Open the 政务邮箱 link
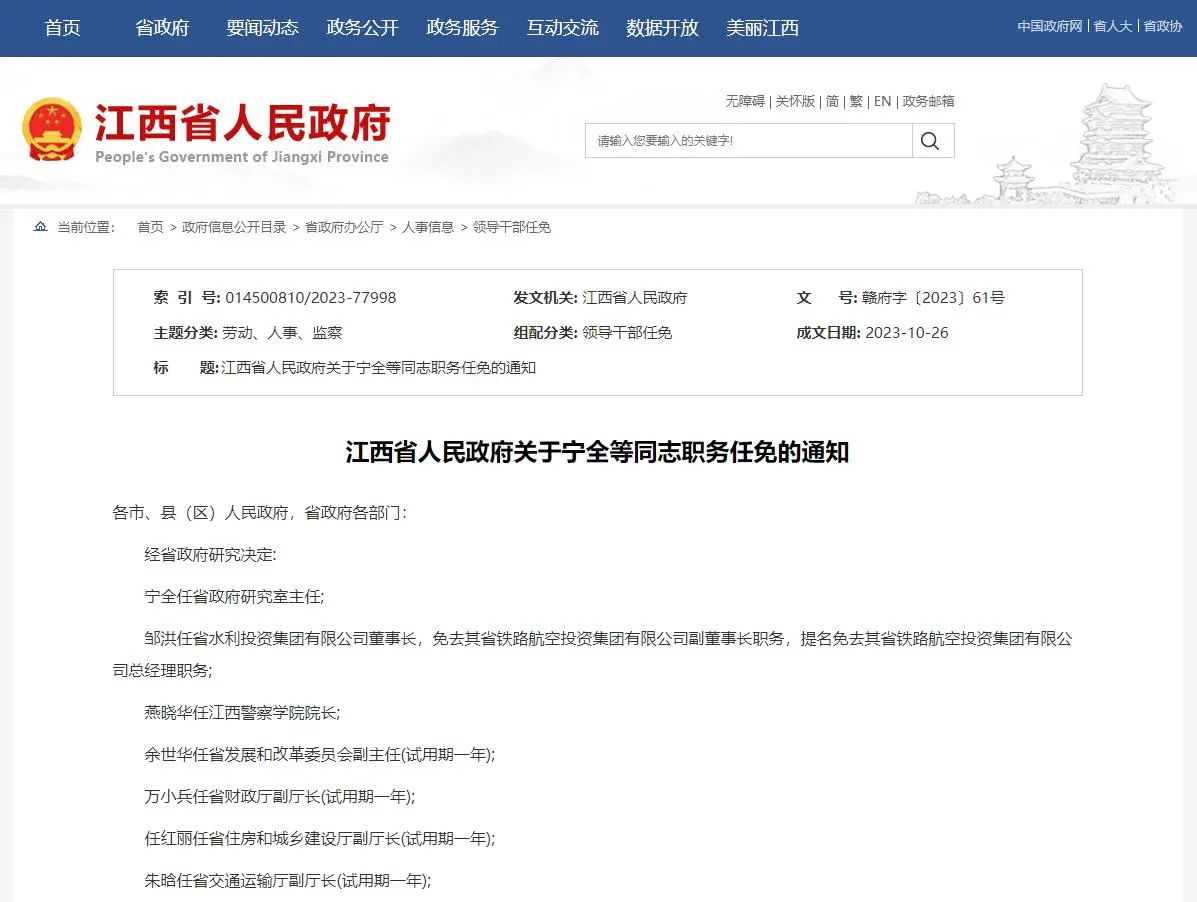This screenshot has width=1197, height=902. coord(928,101)
